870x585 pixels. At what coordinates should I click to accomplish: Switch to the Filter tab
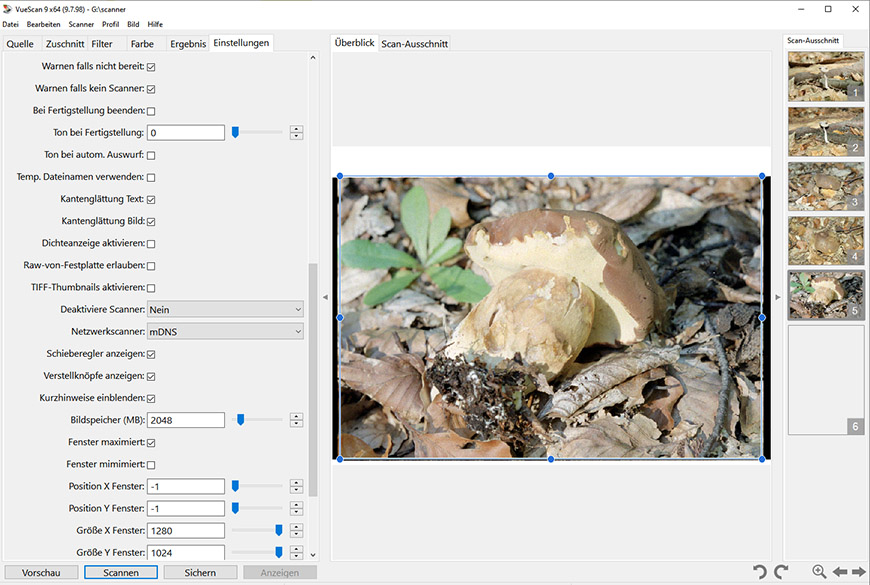click(102, 44)
